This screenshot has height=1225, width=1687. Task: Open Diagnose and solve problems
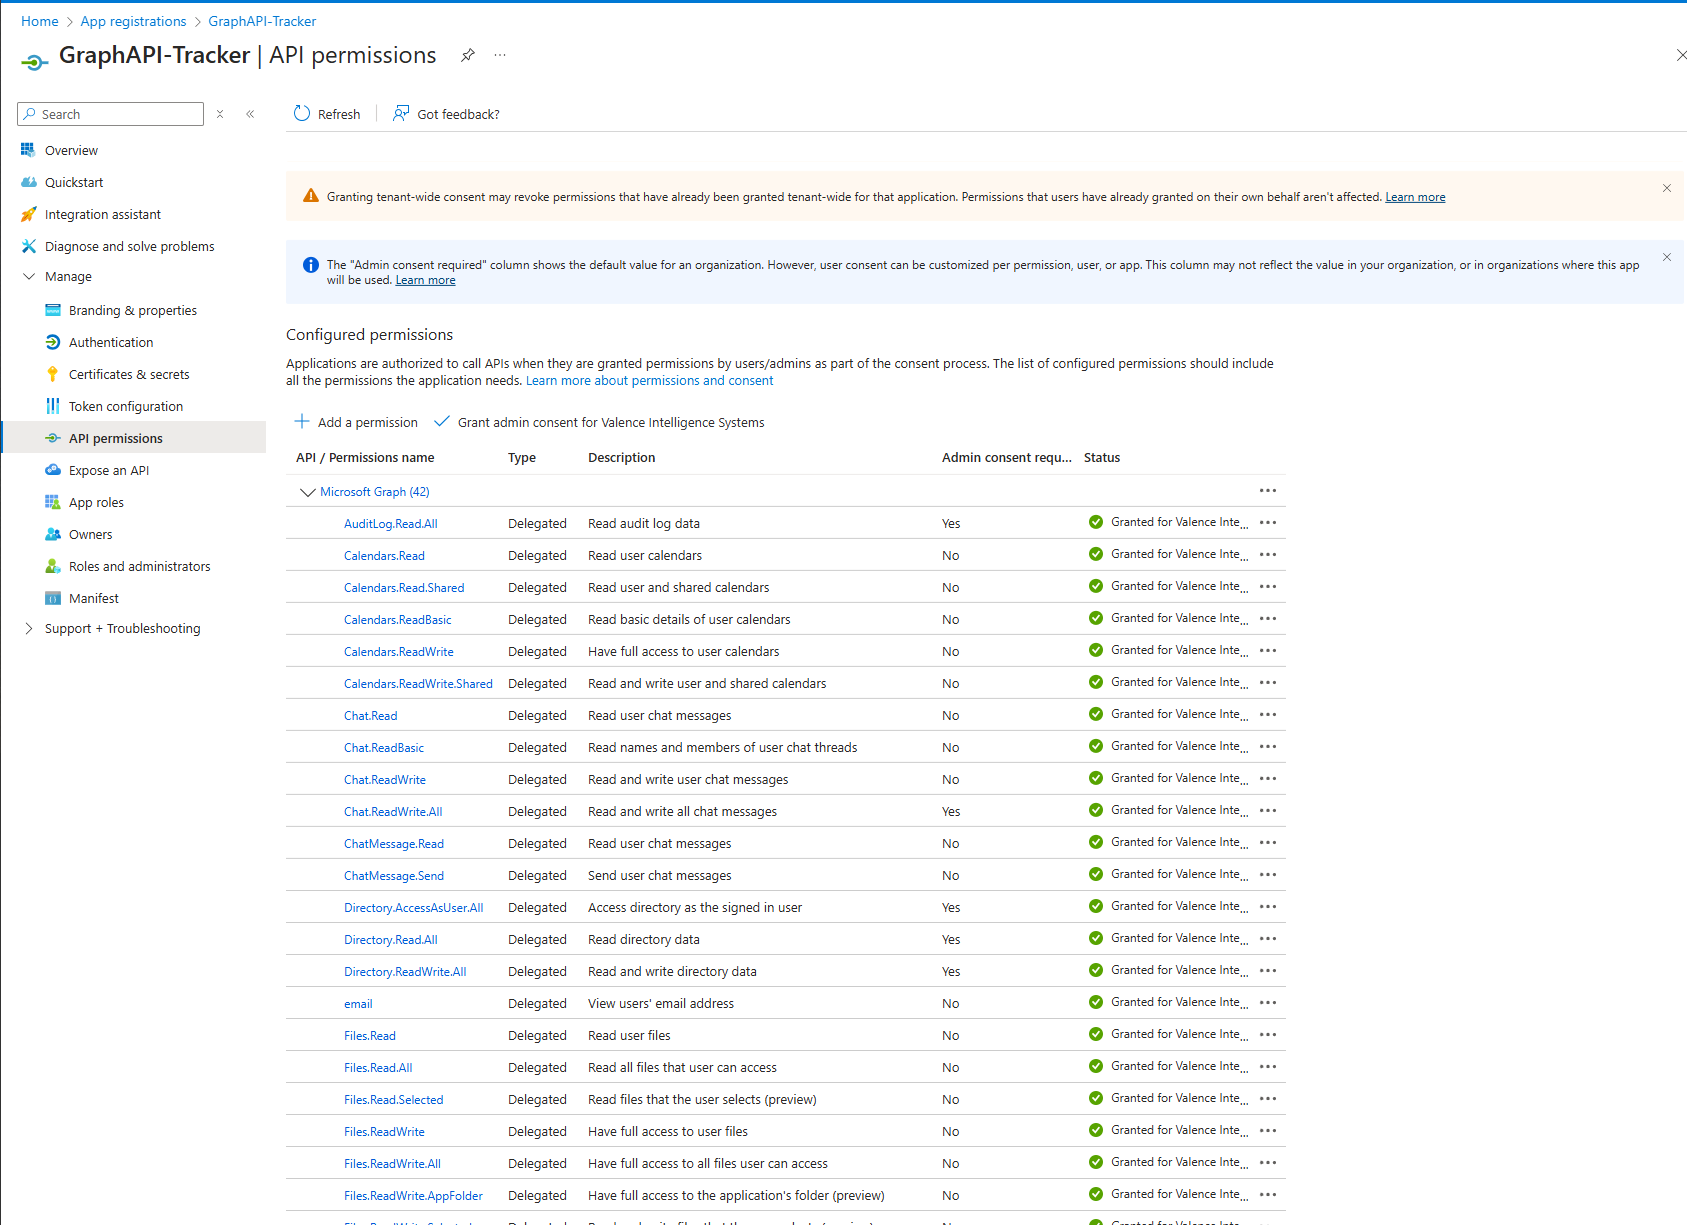pos(129,246)
